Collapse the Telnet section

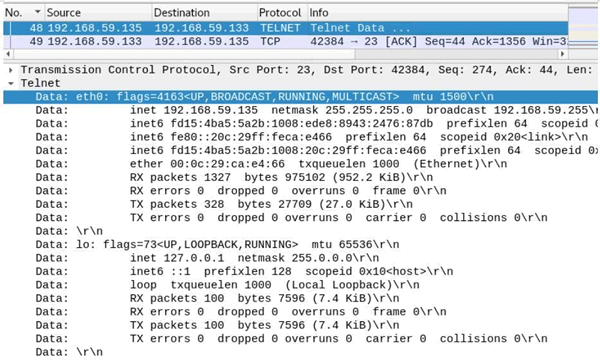coord(11,83)
